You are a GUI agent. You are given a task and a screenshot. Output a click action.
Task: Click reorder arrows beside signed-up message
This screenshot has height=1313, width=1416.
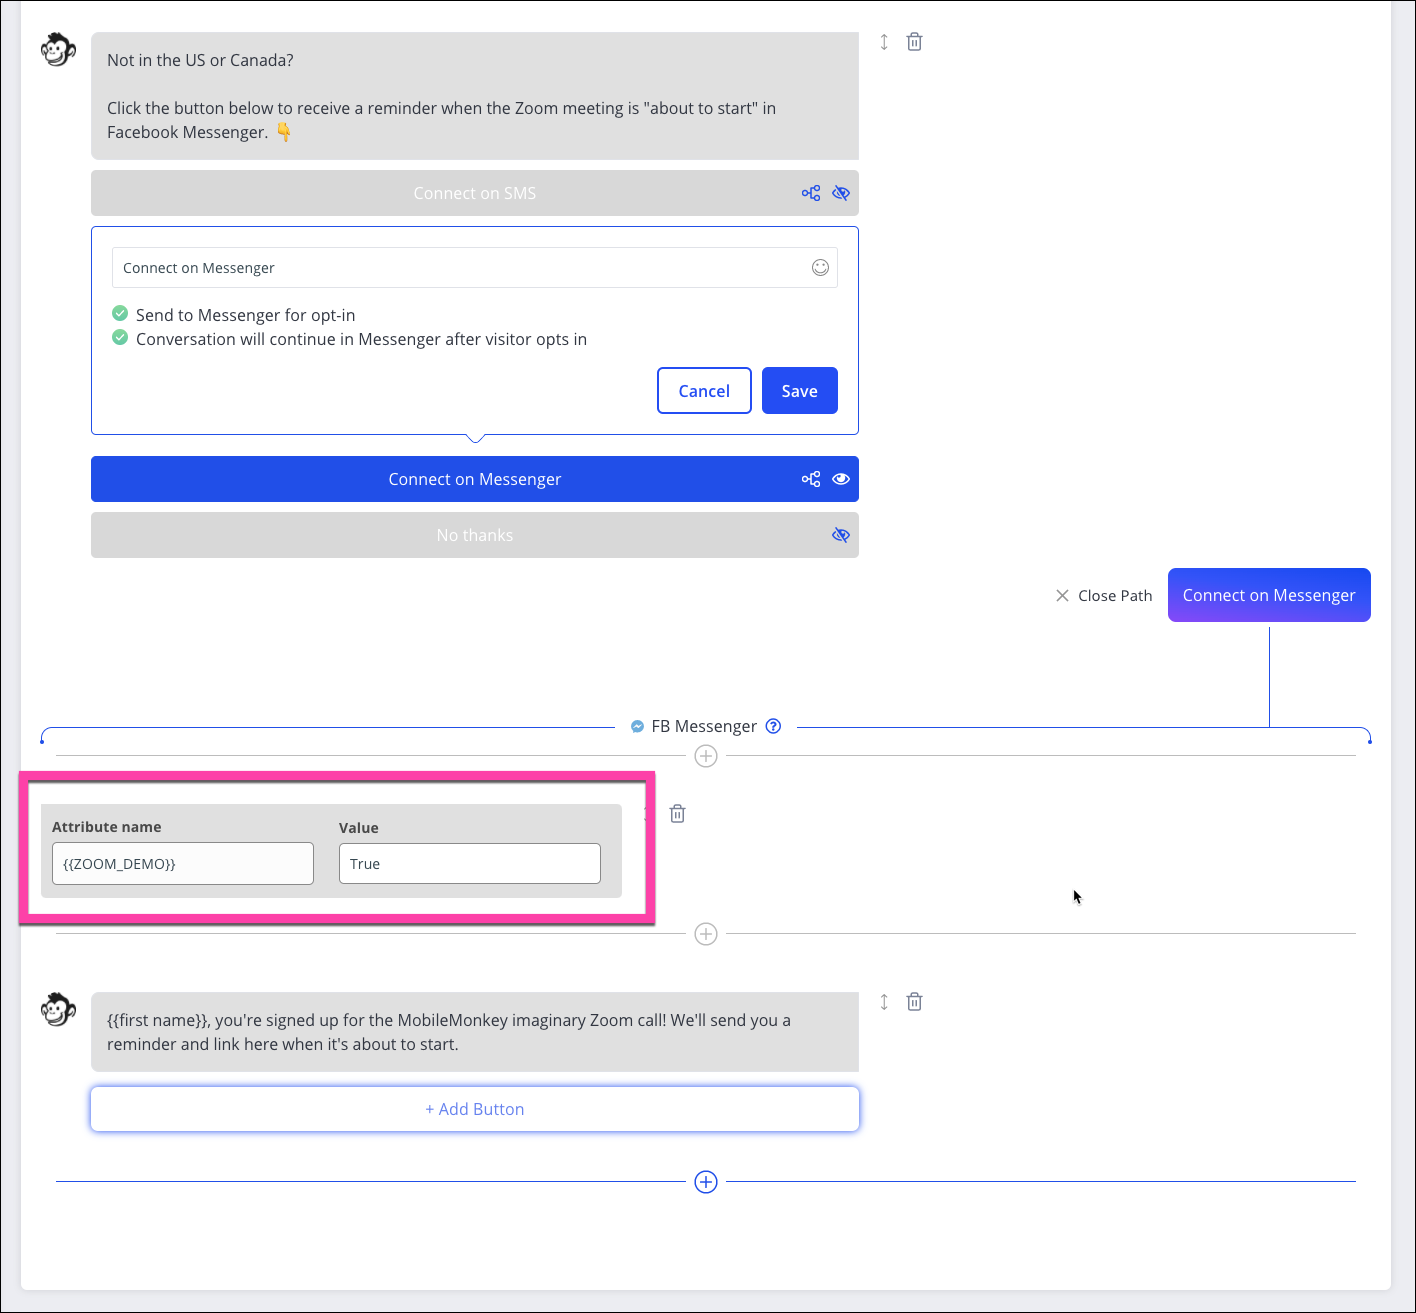(x=884, y=1002)
